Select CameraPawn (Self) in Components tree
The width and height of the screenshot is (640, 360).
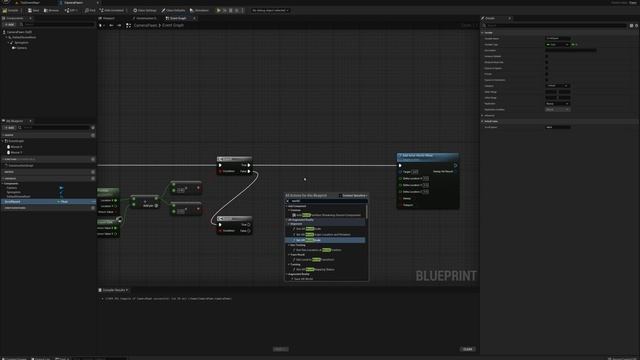(19, 32)
